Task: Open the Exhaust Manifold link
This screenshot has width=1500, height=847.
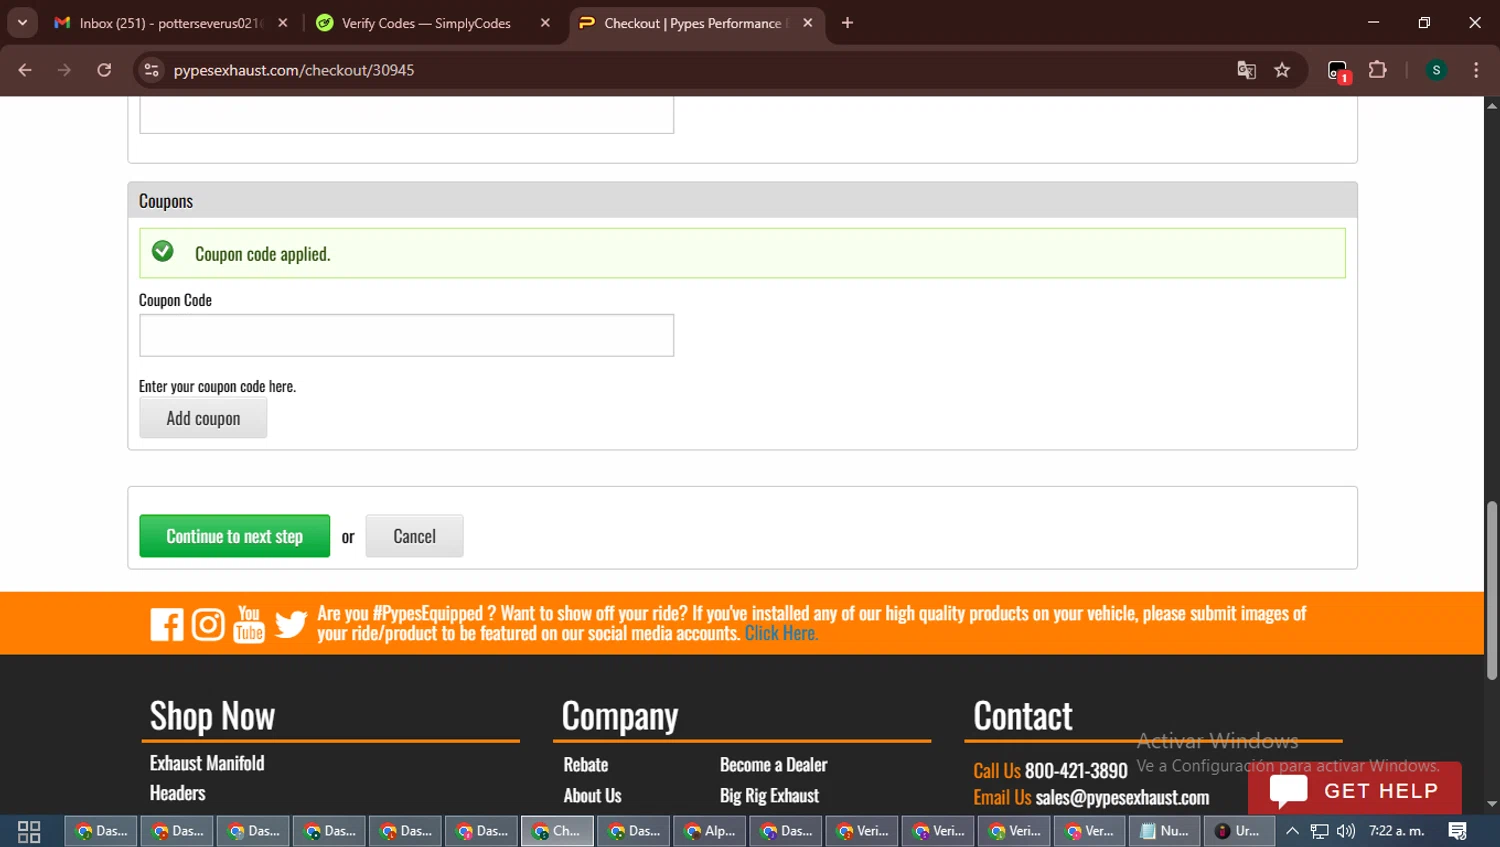Action: (x=207, y=763)
